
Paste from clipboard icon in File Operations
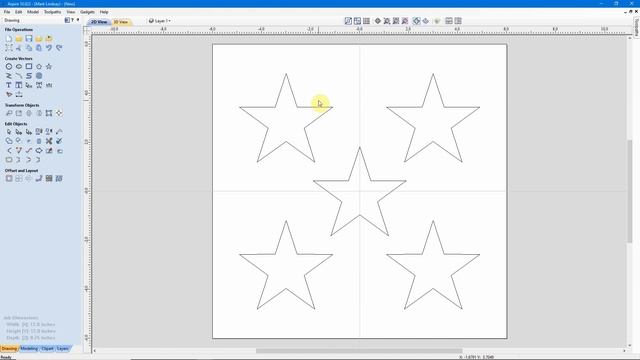39,48
